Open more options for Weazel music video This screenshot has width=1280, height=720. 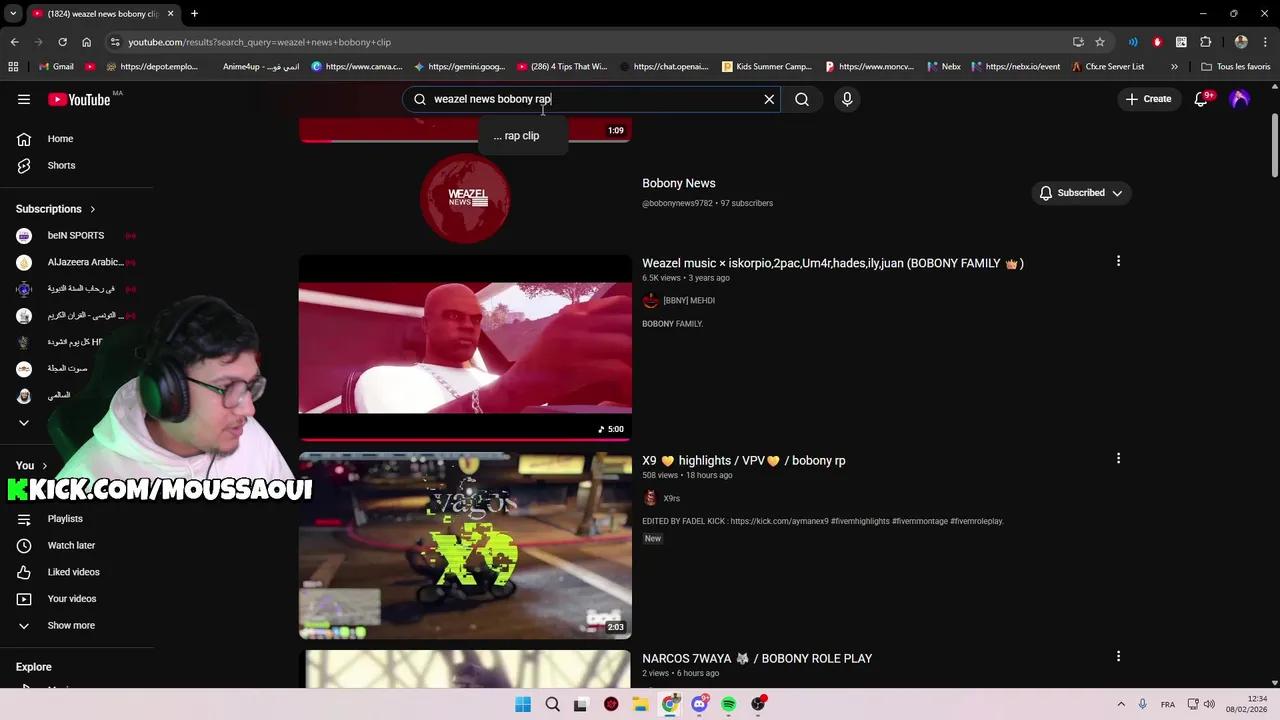[x=1118, y=261]
